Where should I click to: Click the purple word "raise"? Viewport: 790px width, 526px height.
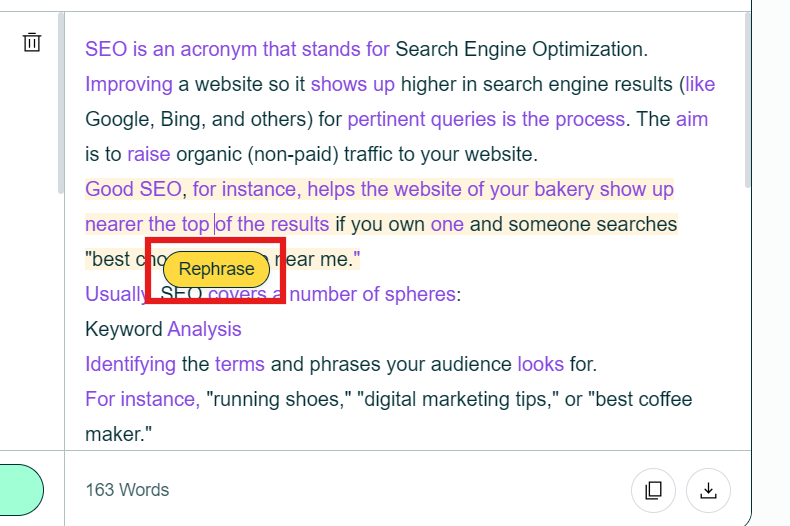149,154
